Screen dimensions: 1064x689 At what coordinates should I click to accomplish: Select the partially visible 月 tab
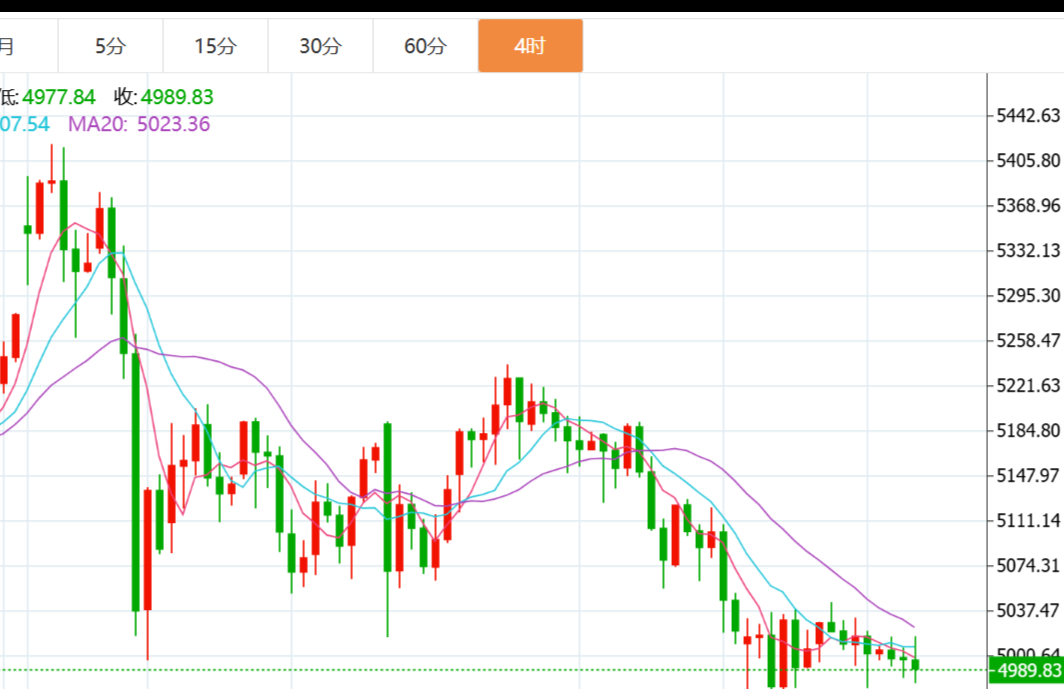pos(10,46)
